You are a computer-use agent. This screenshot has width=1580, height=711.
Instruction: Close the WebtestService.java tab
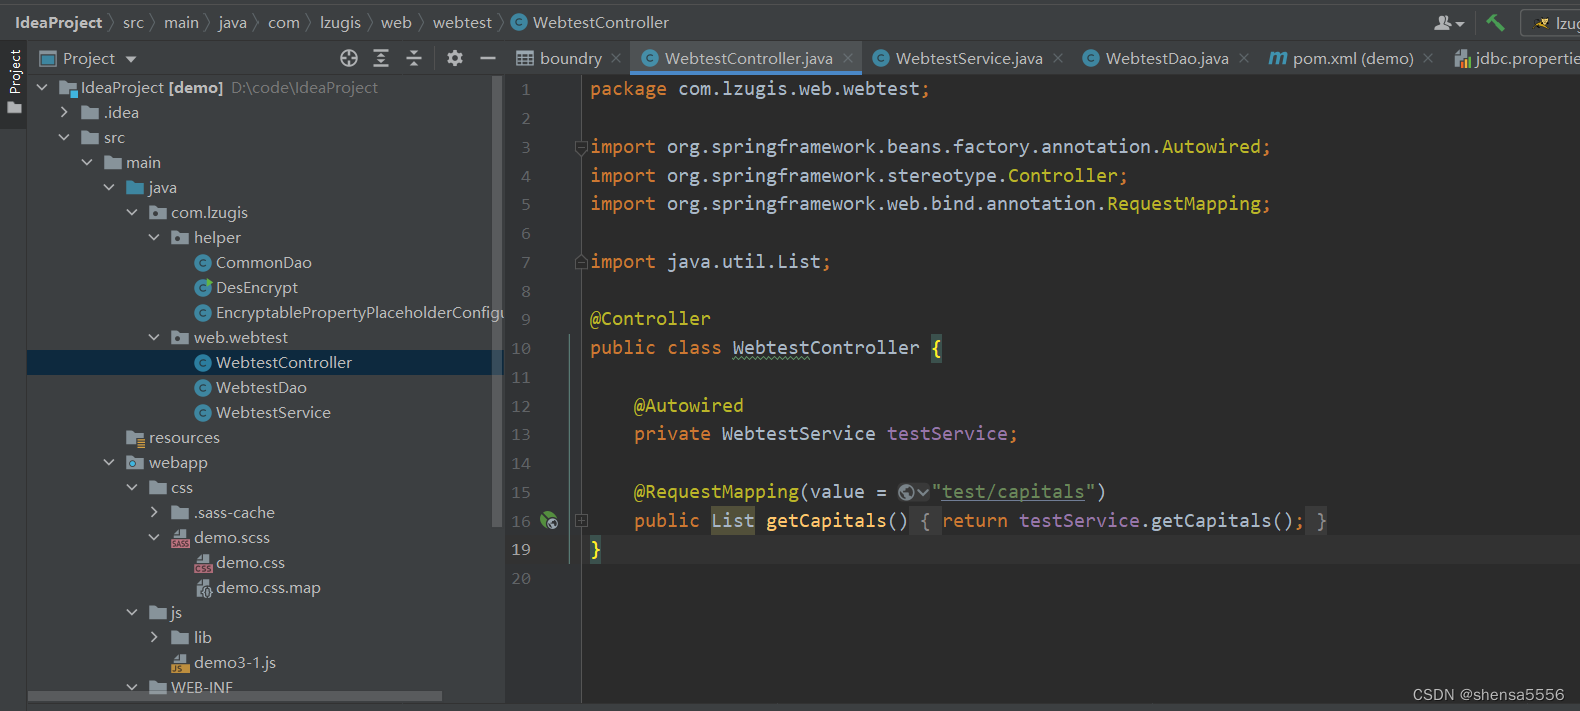1058,58
